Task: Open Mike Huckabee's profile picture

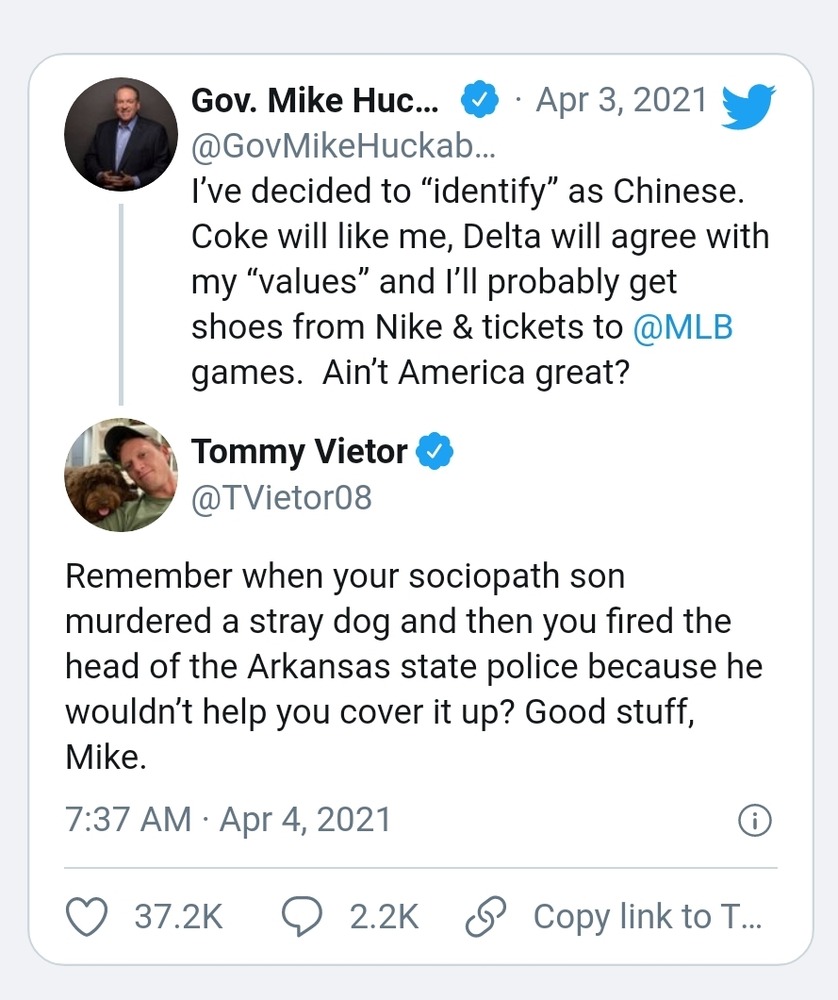Action: click(121, 134)
